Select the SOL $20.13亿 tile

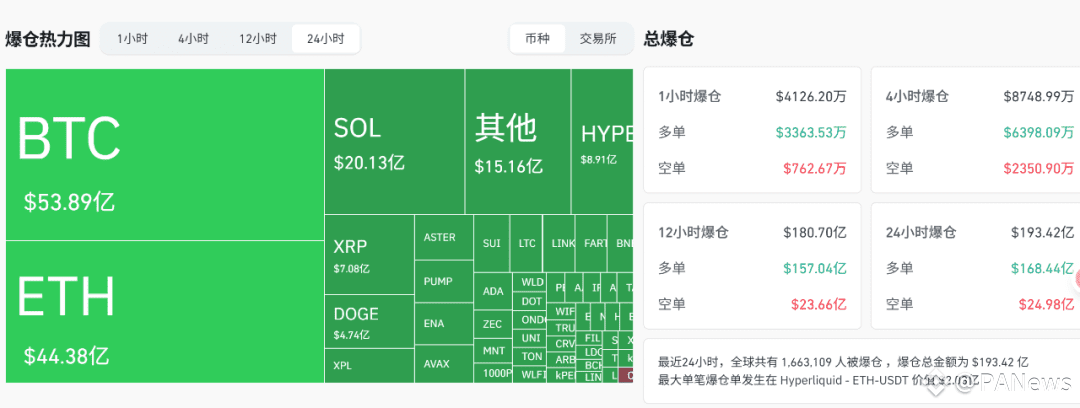click(395, 141)
